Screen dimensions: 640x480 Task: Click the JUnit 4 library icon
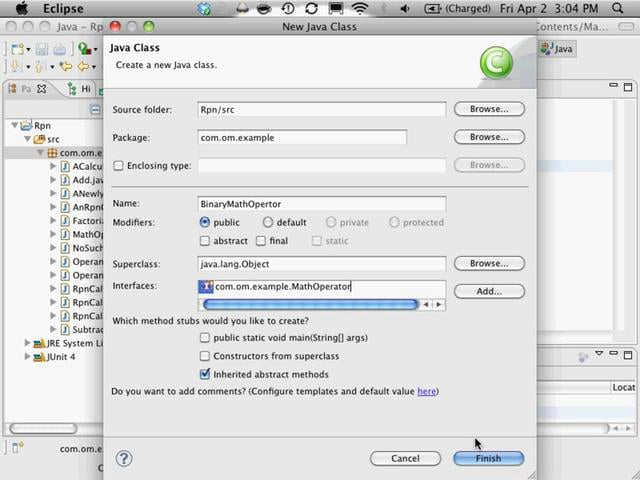click(39, 357)
